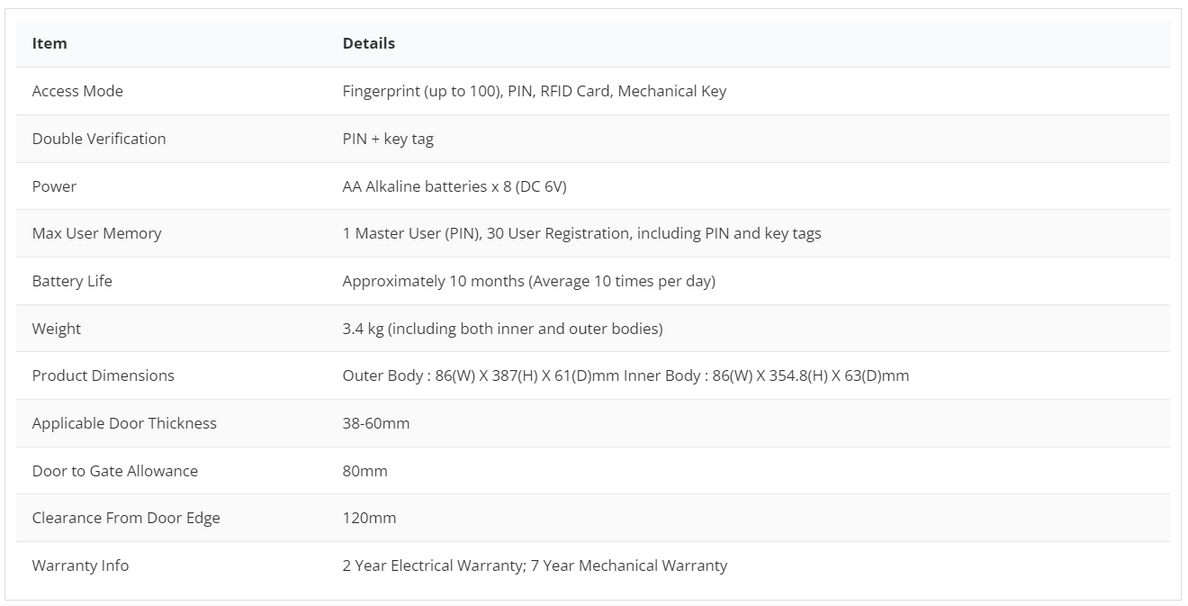Click the 120mm clearance value
This screenshot has height=606, width=1188.
pos(369,518)
